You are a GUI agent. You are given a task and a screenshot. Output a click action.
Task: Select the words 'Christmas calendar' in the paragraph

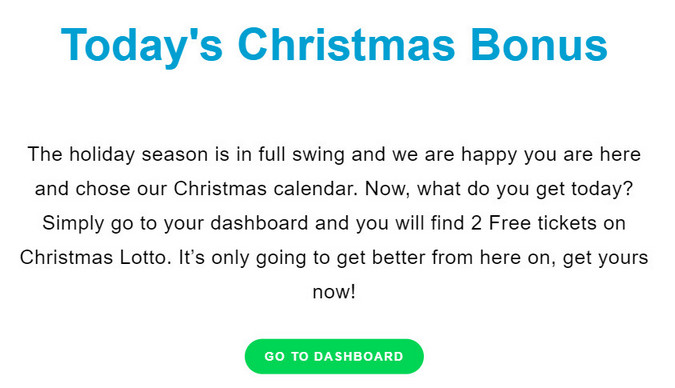pos(266,189)
